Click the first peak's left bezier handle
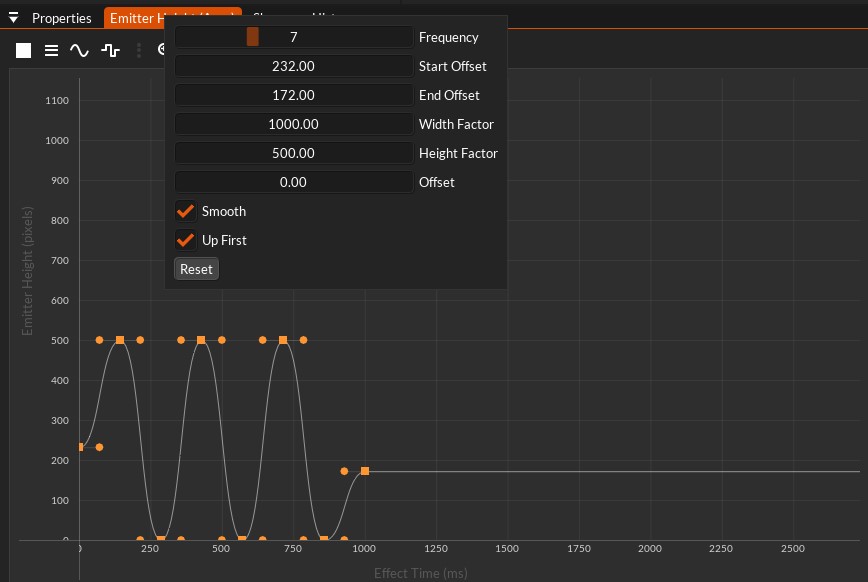This screenshot has height=582, width=868. (x=99, y=340)
